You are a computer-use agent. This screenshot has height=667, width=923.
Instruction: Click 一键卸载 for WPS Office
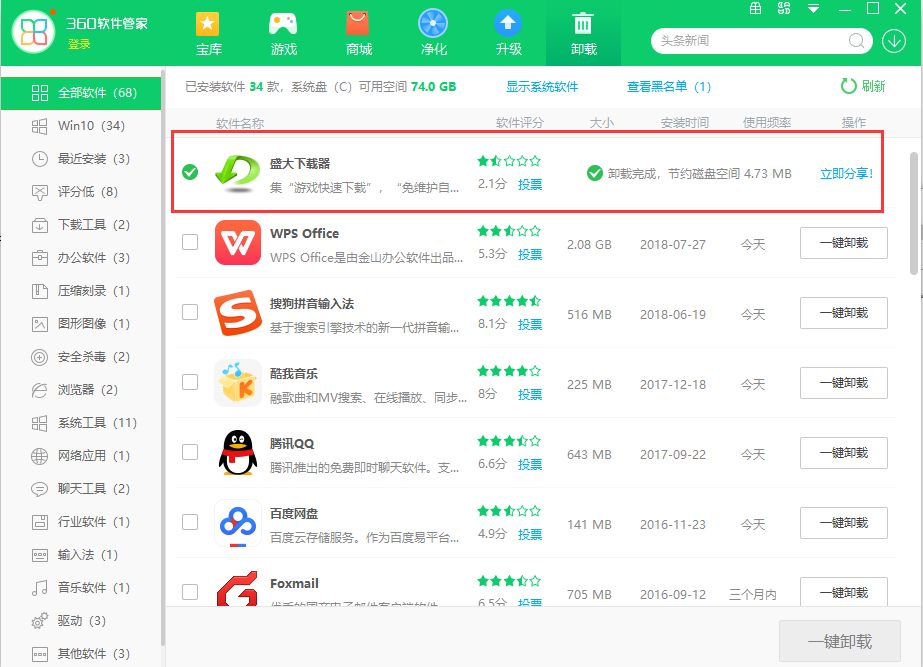[844, 243]
